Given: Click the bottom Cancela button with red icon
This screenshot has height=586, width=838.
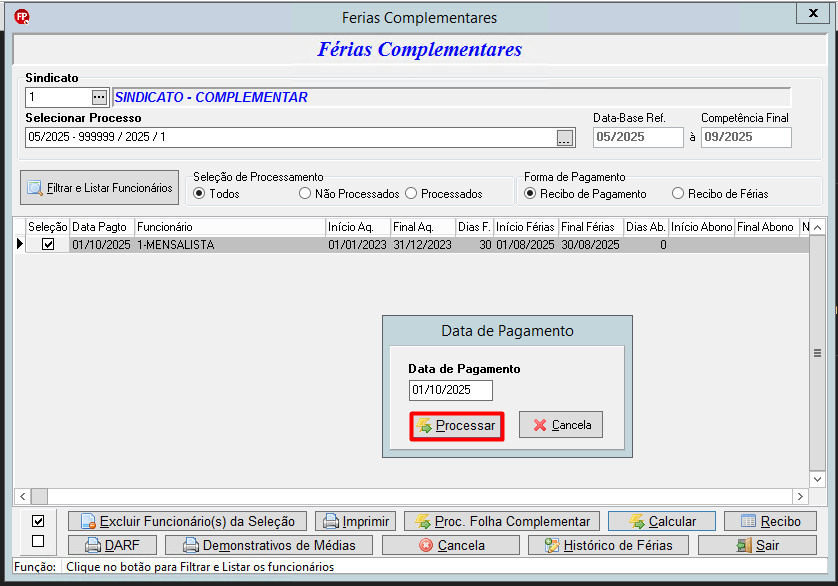Looking at the screenshot, I should 451,545.
